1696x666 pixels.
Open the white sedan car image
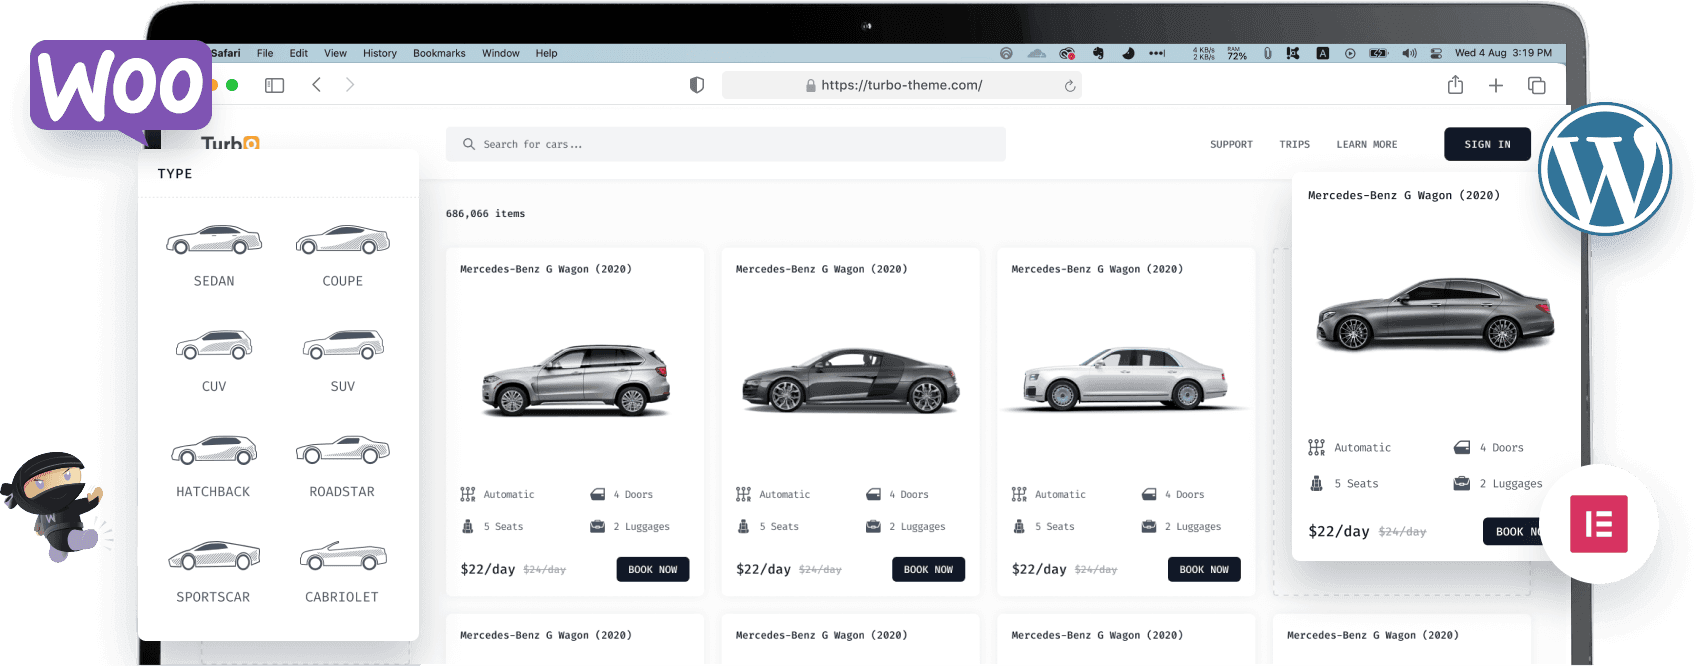(x=1126, y=378)
